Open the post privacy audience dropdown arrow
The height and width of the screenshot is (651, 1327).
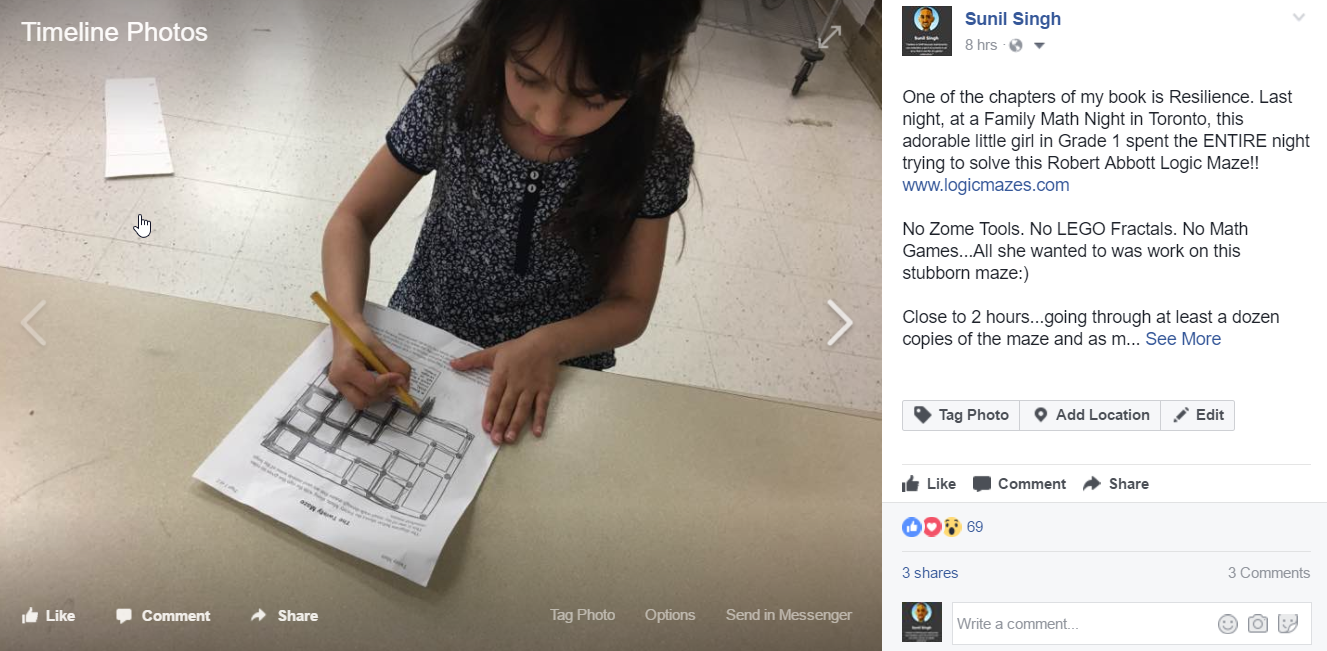[1038, 46]
